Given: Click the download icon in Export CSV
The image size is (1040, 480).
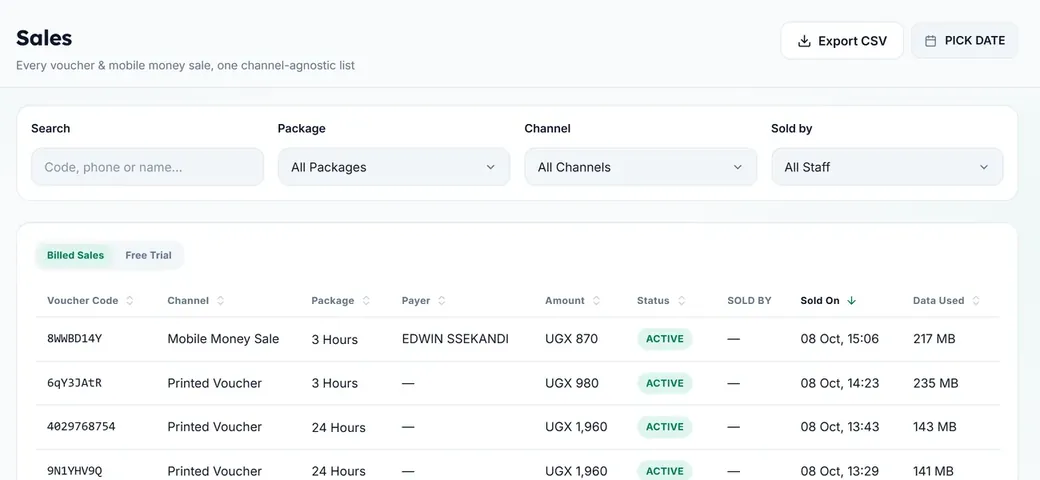Looking at the screenshot, I should [804, 41].
